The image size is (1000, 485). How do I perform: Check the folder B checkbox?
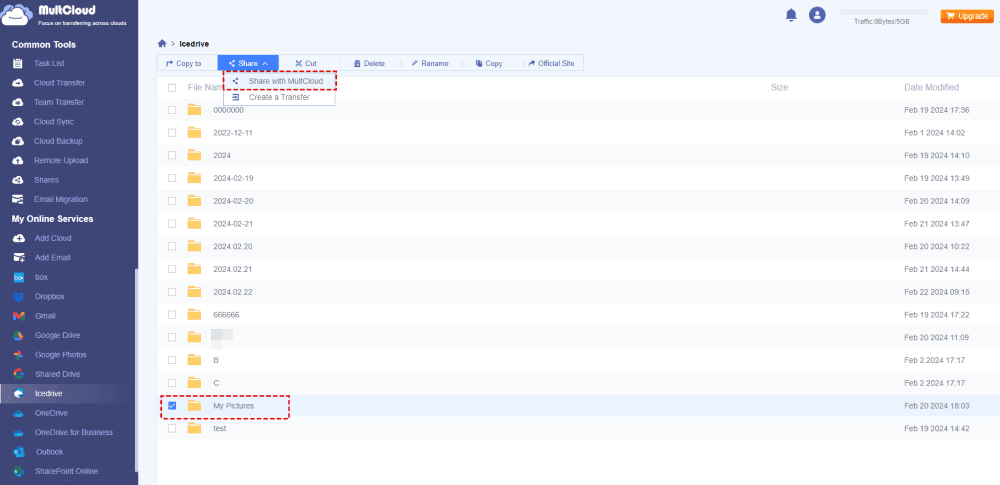(172, 360)
